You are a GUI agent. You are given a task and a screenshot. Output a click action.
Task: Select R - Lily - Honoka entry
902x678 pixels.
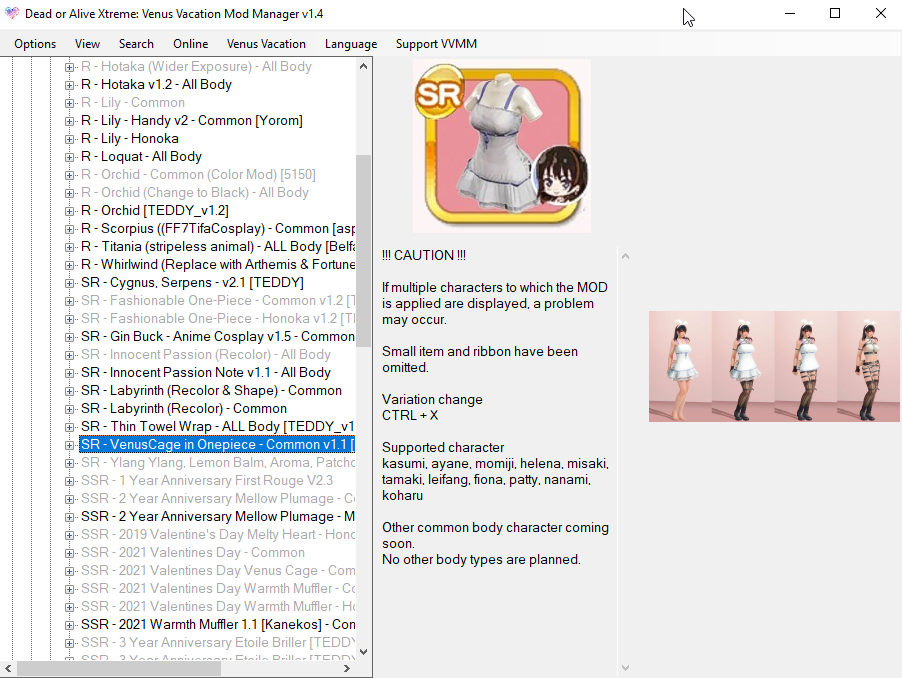pyautogui.click(x=129, y=139)
